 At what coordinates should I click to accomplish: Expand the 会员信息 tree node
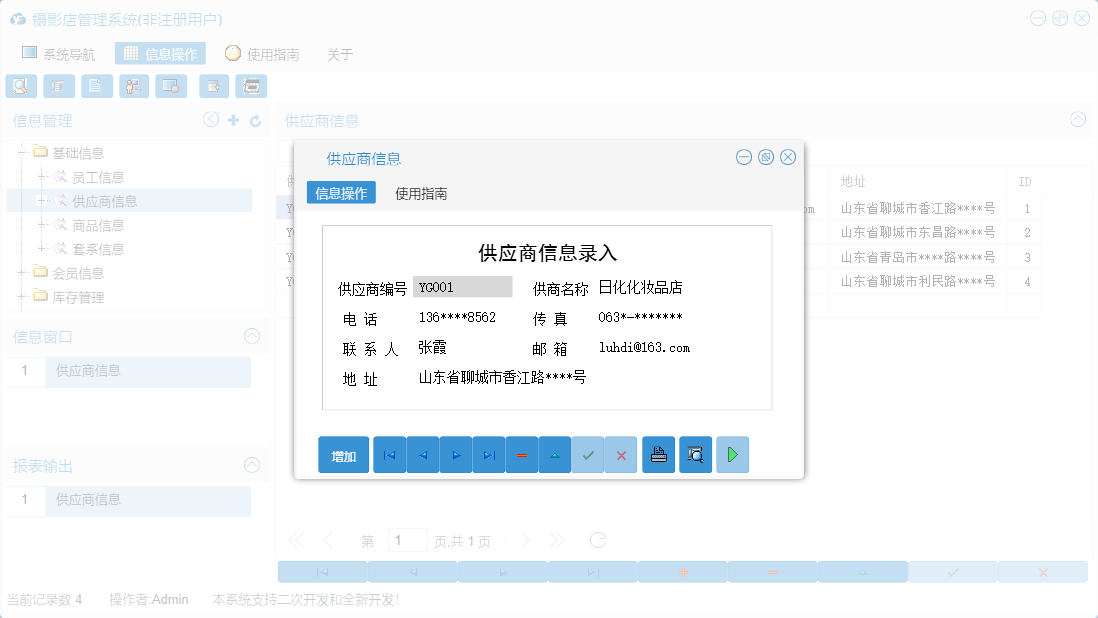(x=24, y=273)
